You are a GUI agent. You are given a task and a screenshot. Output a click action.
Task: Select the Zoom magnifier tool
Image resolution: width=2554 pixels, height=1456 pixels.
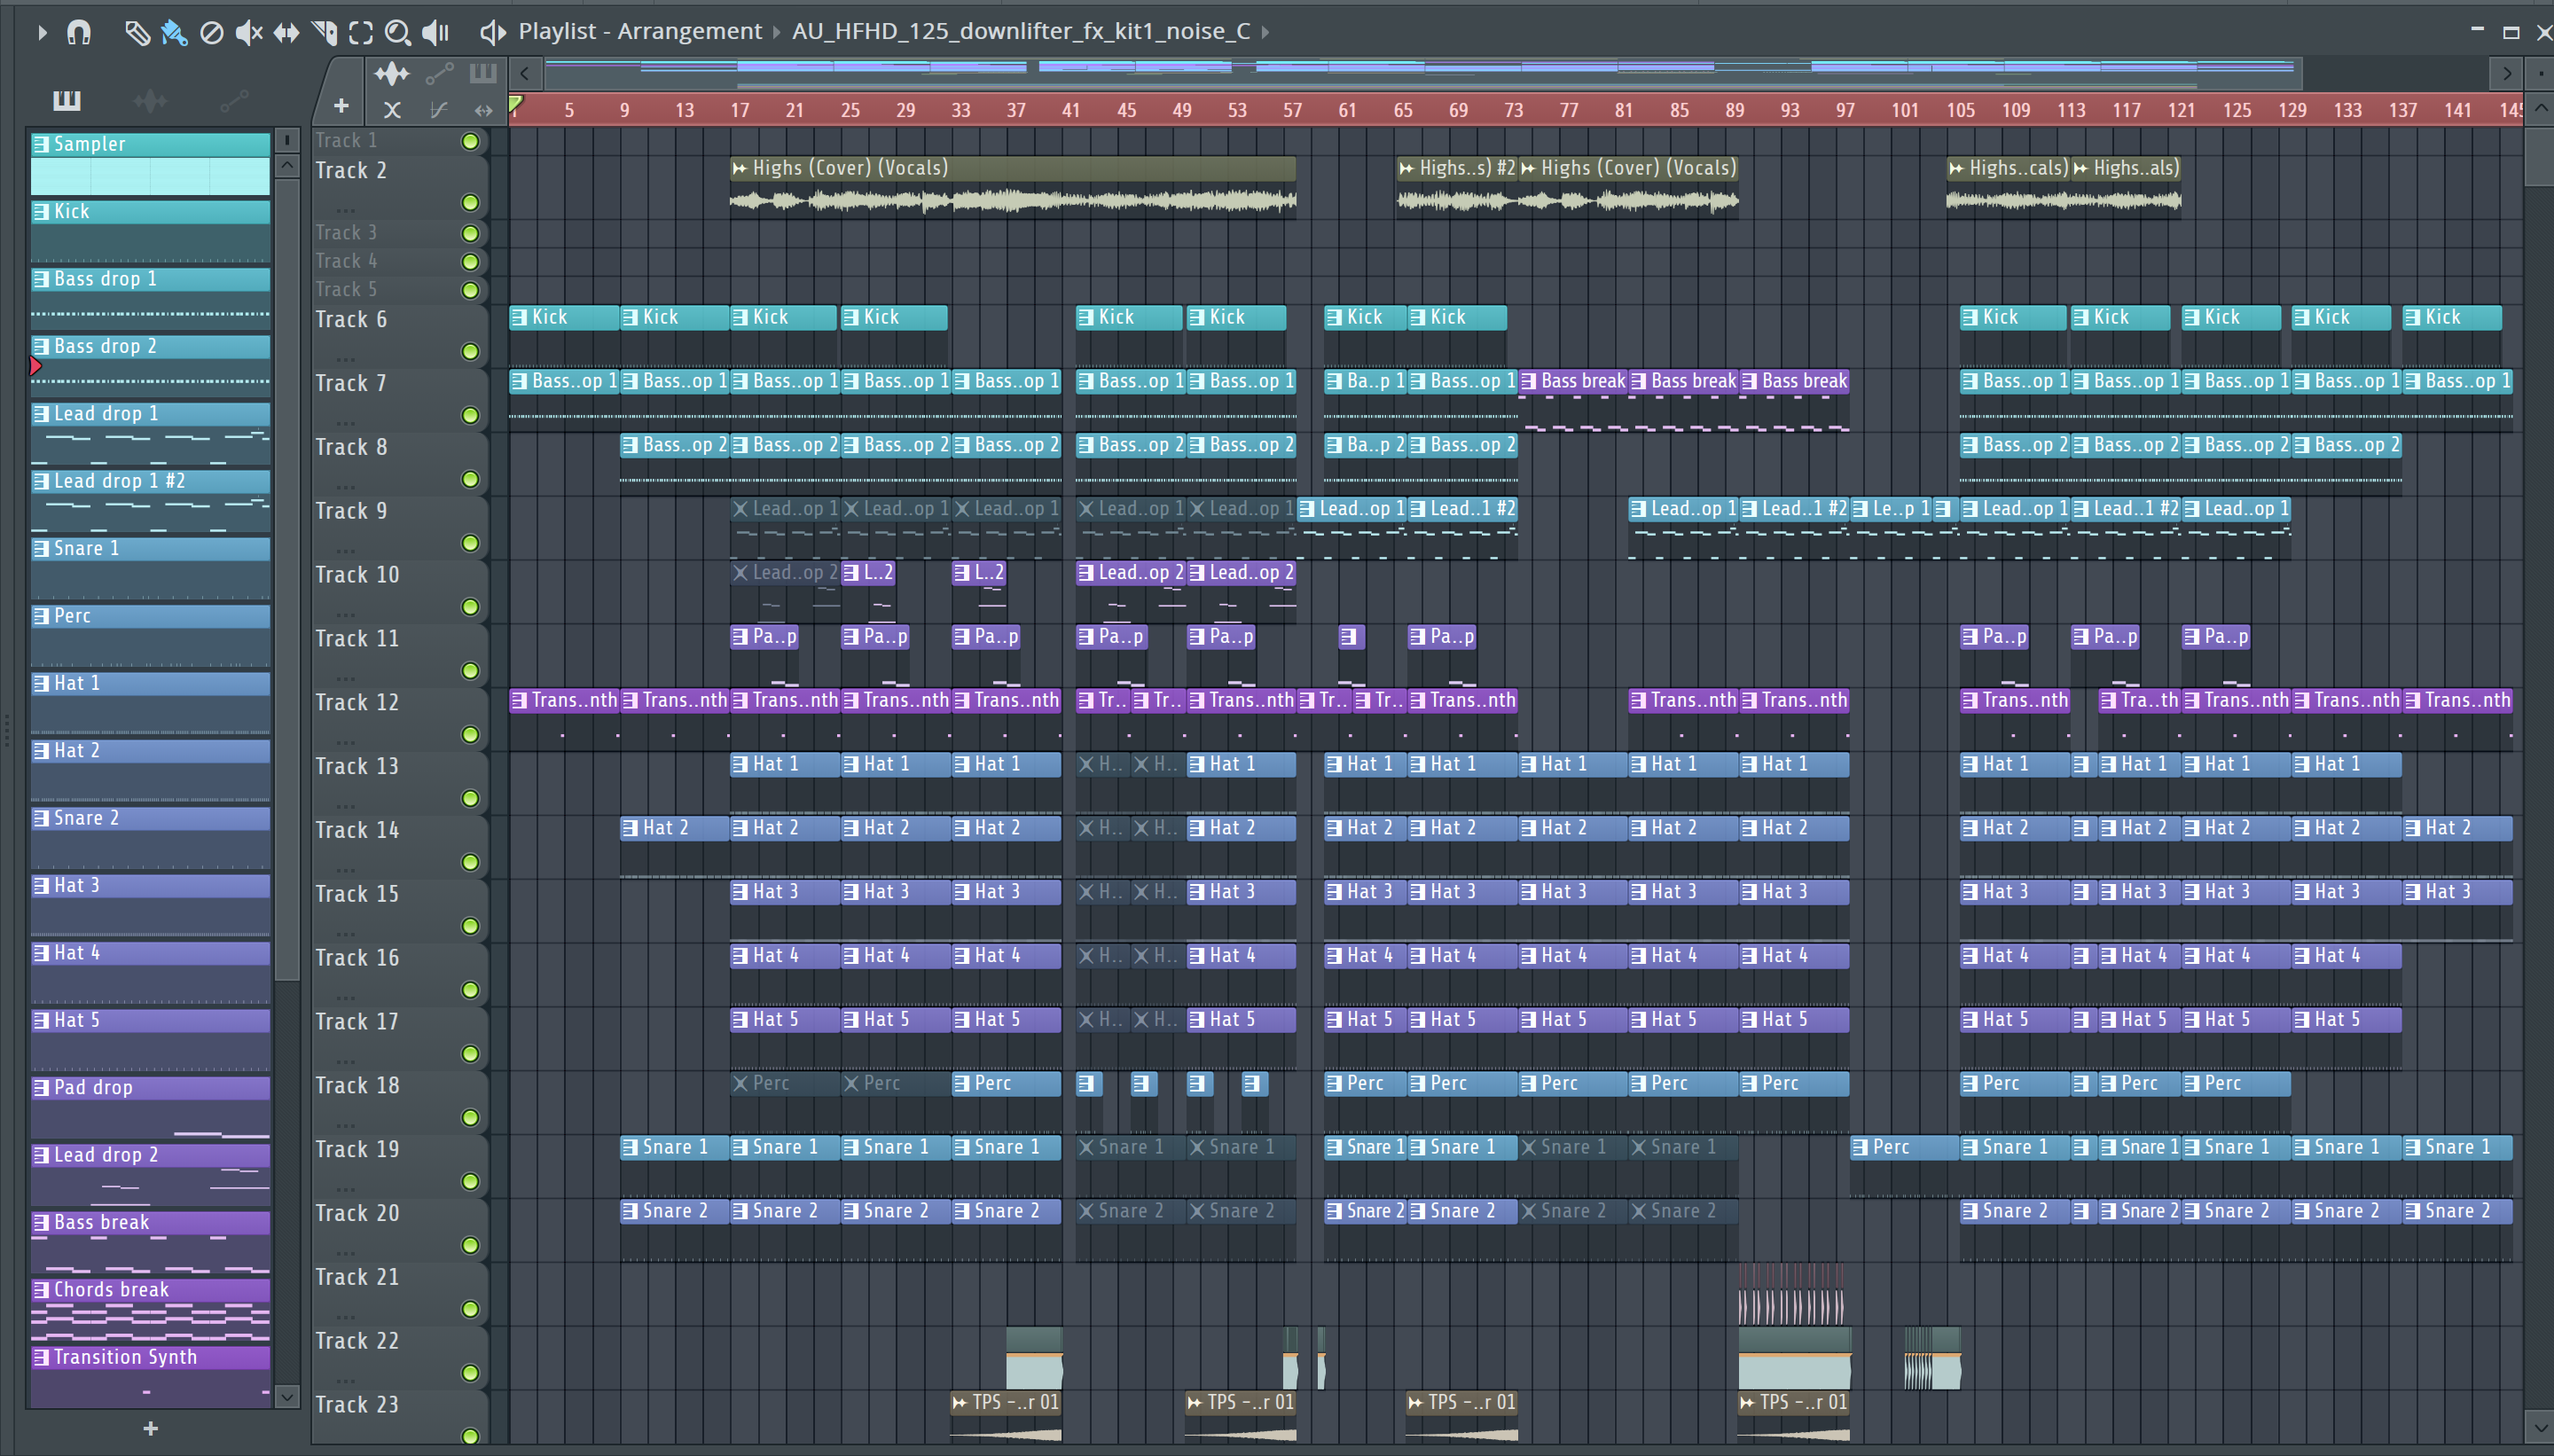398,33
